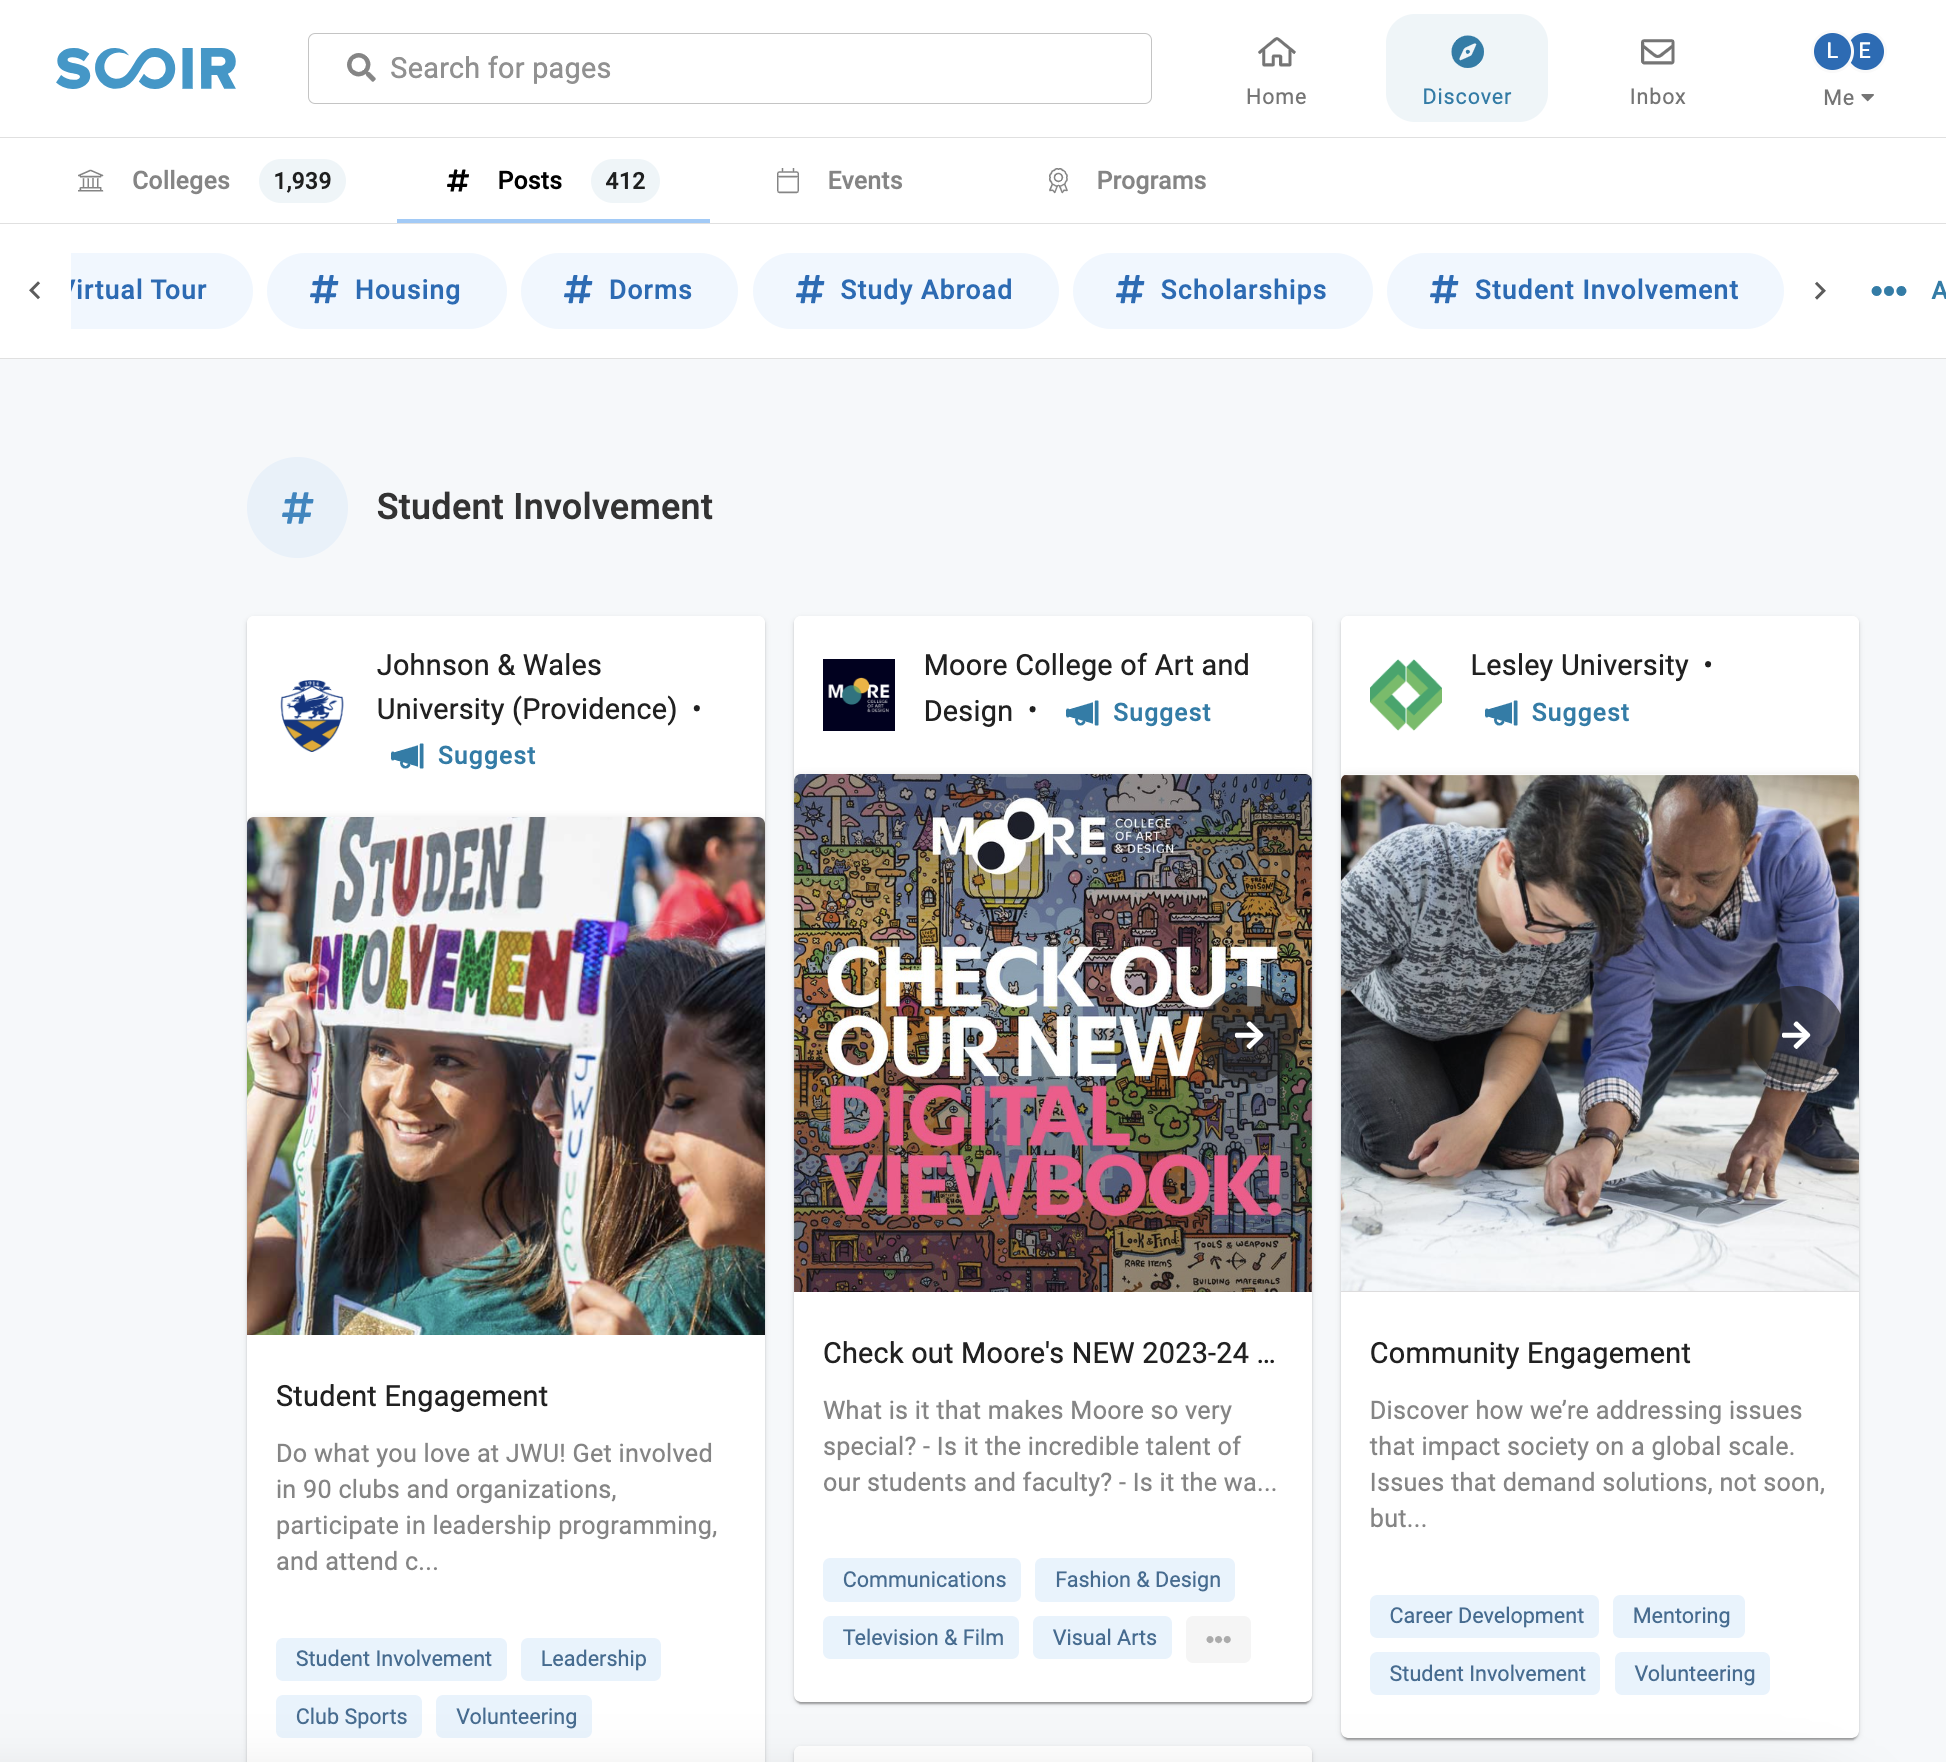The height and width of the screenshot is (1762, 1946).
Task: Open the Programs tab
Action: pos(1126,180)
